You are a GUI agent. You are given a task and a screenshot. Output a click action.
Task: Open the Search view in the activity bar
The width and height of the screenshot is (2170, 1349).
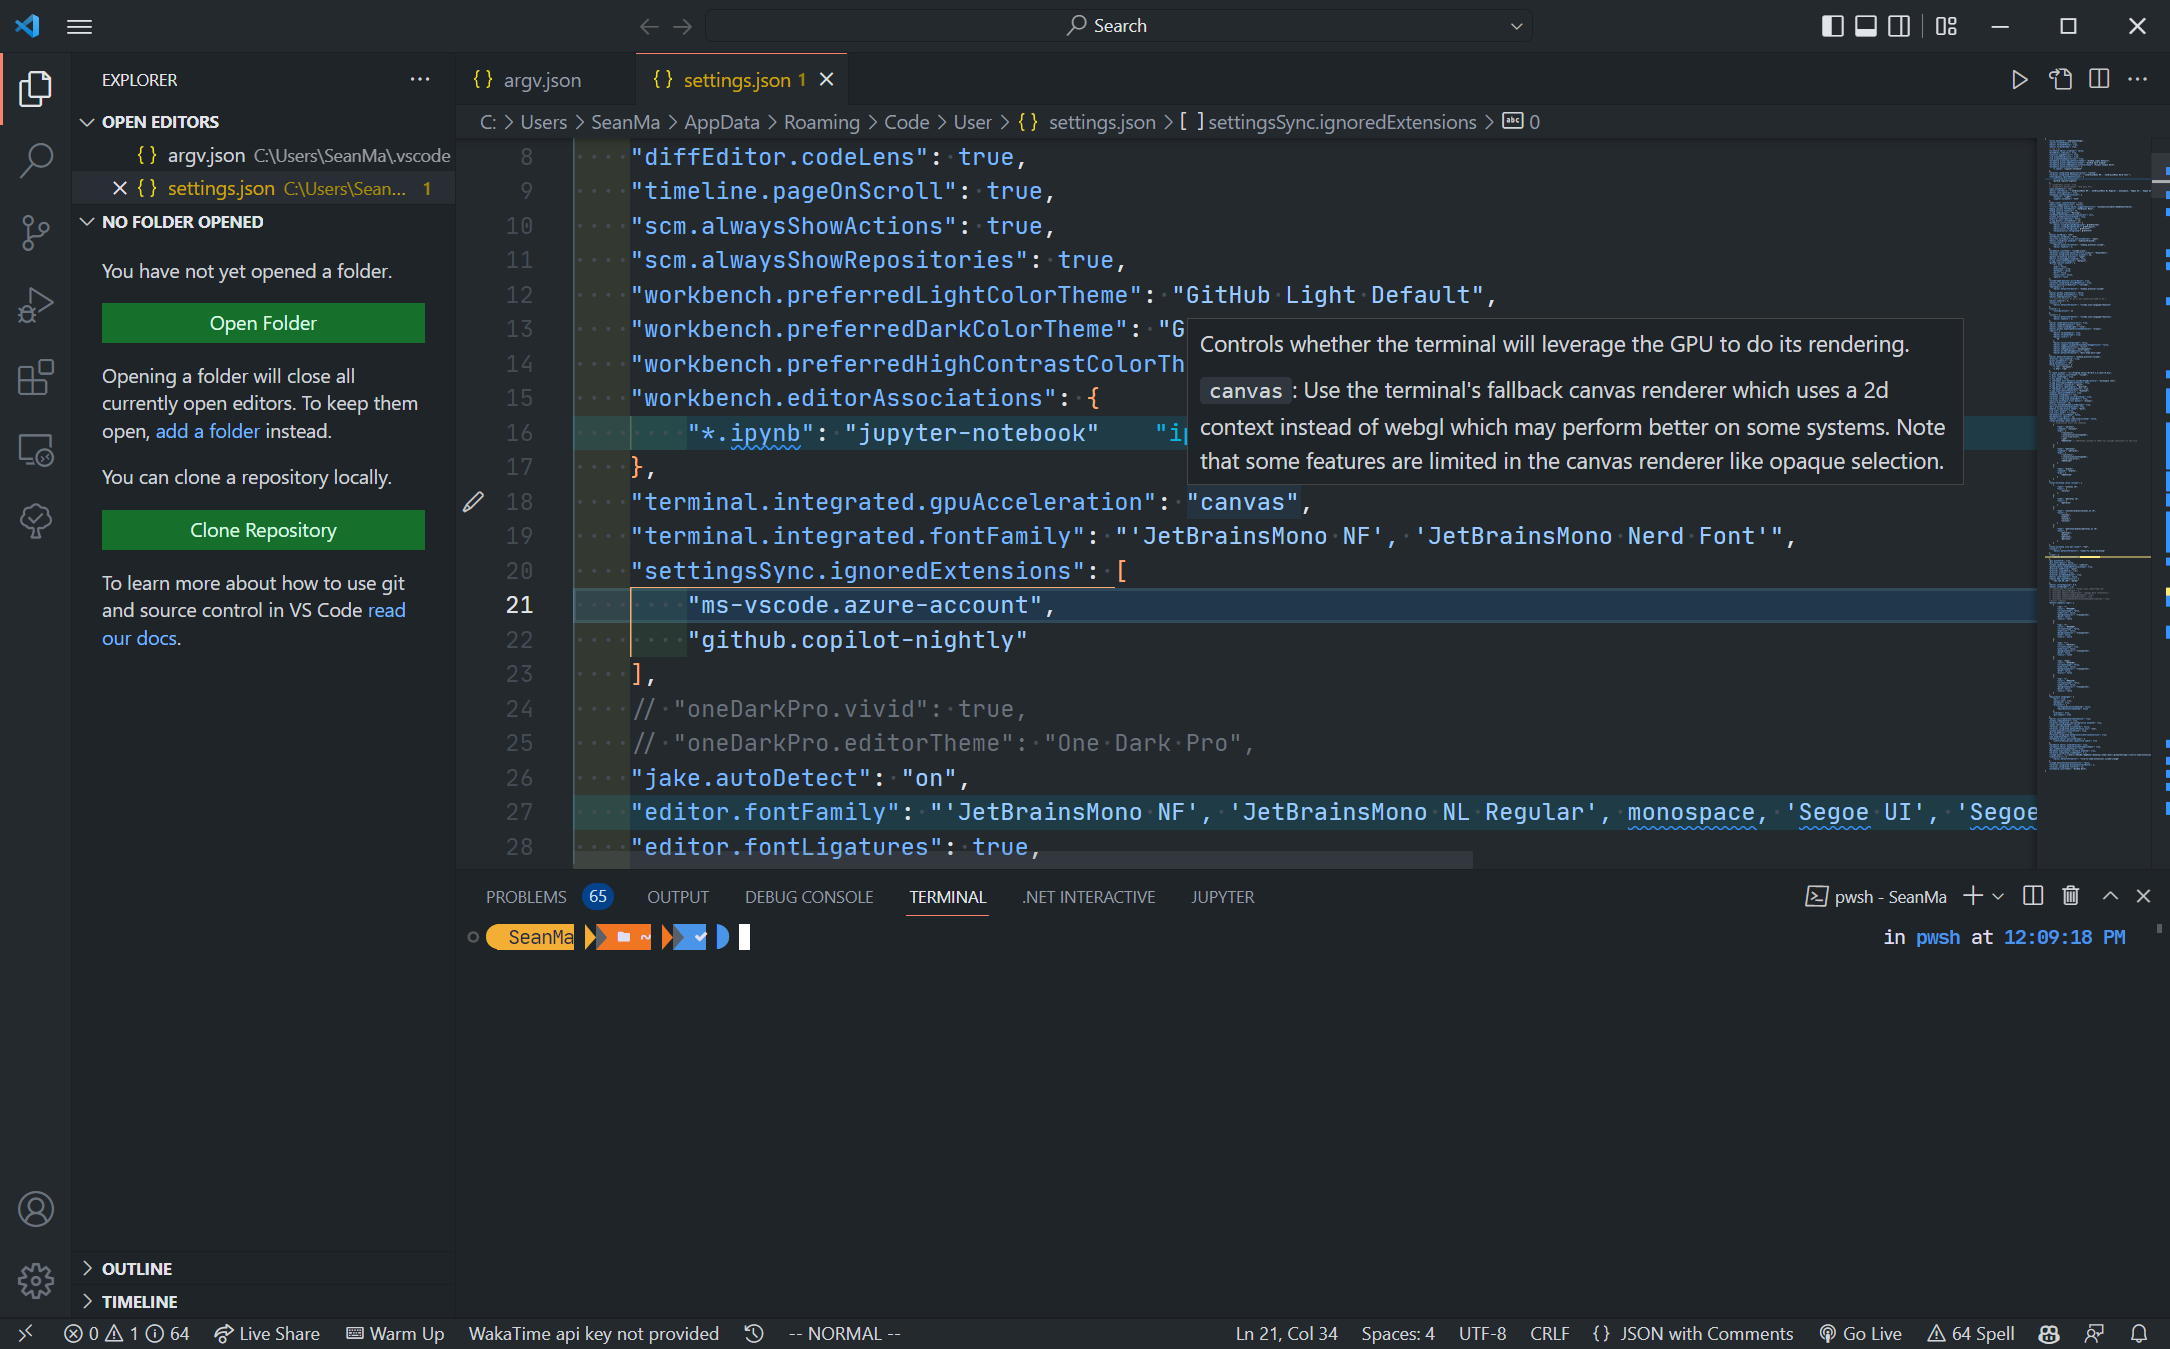click(36, 159)
